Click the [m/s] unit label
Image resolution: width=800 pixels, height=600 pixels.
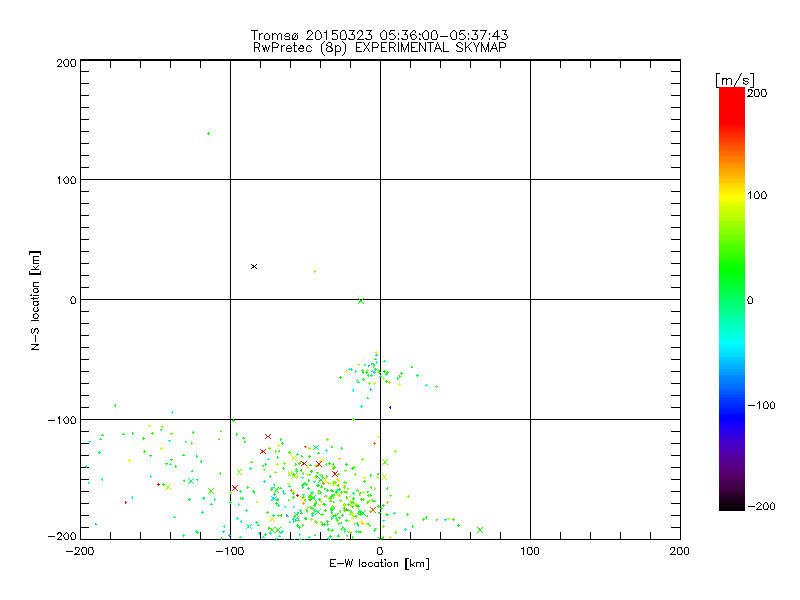coord(735,80)
